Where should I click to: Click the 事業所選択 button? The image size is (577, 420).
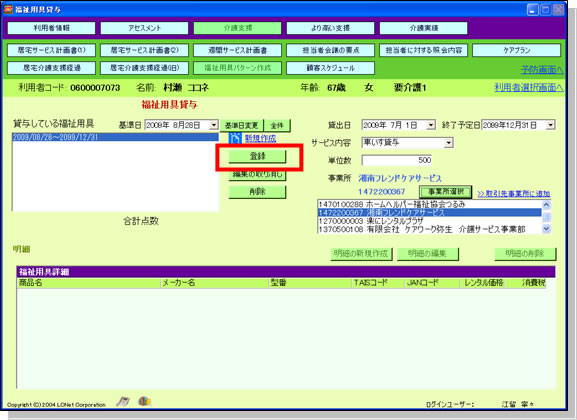click(x=446, y=192)
